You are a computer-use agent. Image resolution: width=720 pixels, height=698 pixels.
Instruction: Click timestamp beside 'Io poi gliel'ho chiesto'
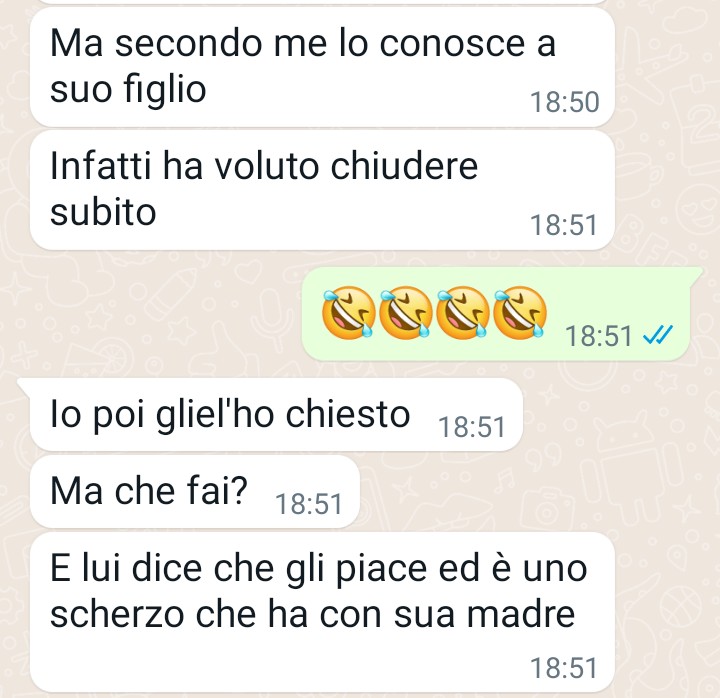472,427
